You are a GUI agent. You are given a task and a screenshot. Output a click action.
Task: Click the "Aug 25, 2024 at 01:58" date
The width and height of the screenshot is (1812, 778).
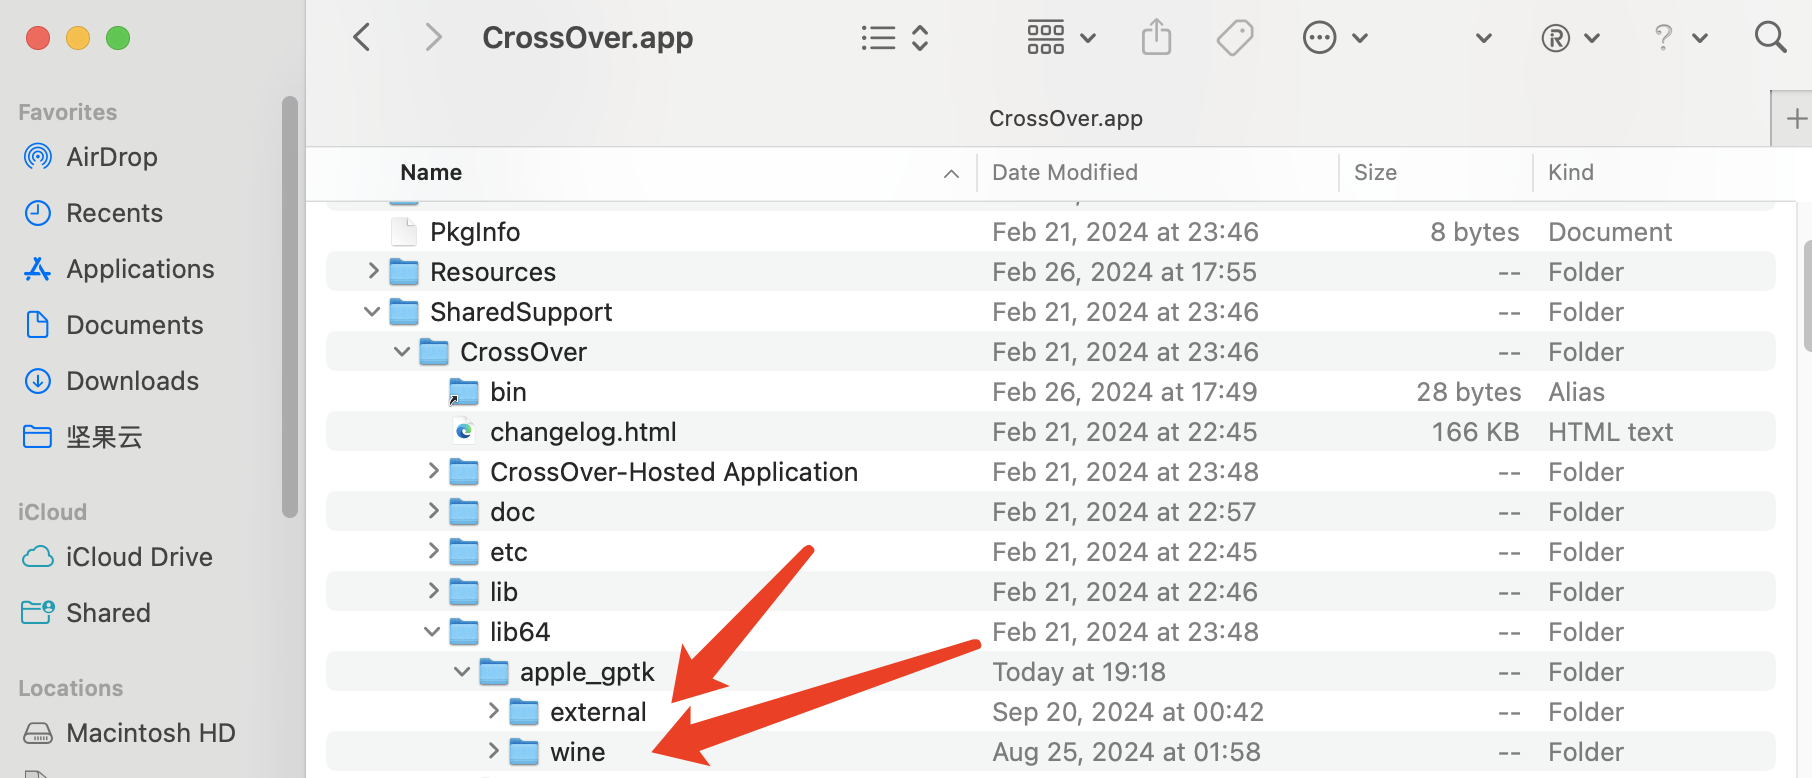pos(1126,752)
